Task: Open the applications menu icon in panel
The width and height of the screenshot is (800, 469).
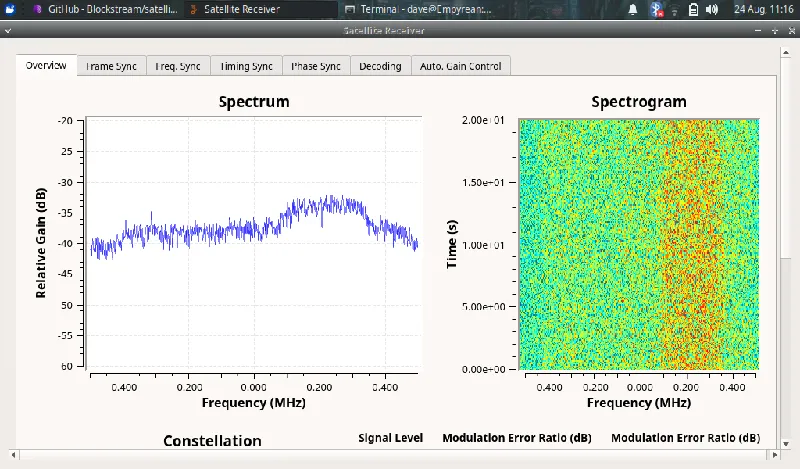Action: [10, 9]
